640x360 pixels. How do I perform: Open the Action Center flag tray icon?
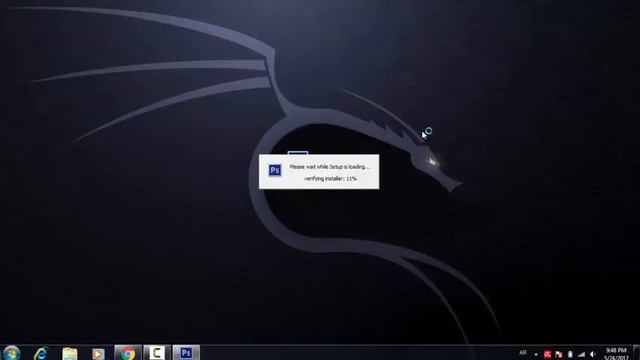(559, 355)
